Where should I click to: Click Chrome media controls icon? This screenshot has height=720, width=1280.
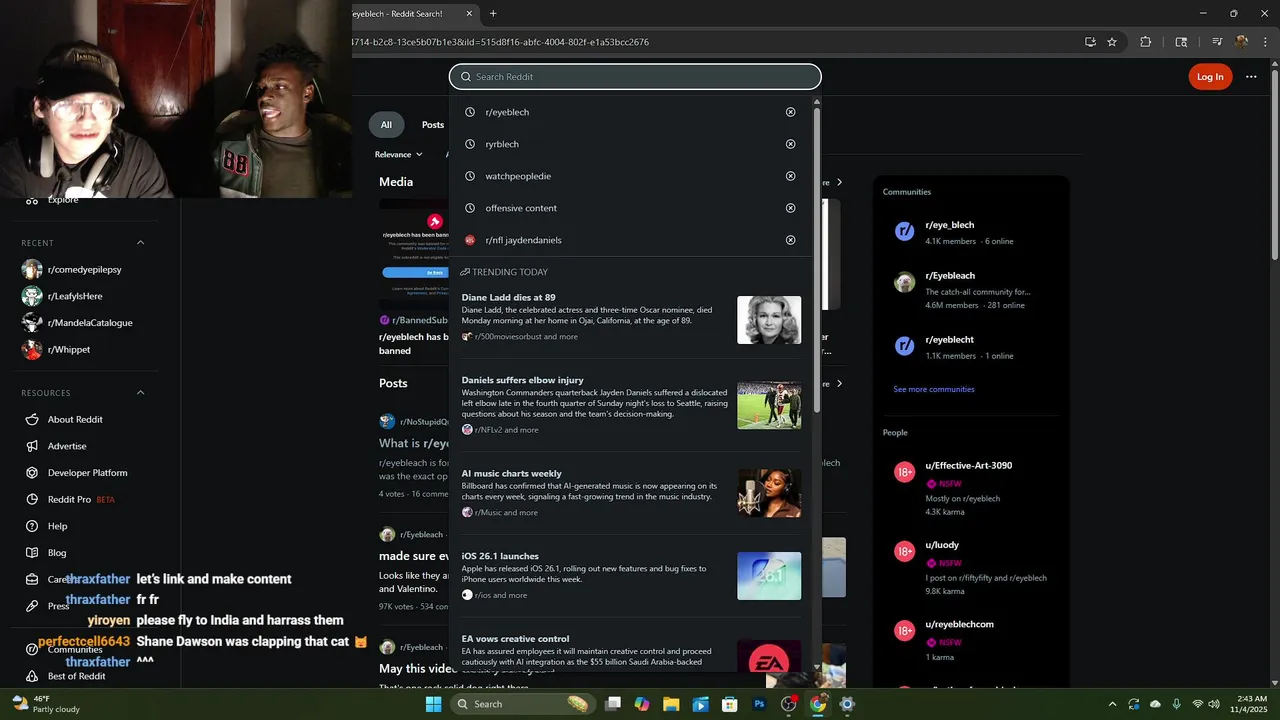point(1217,42)
